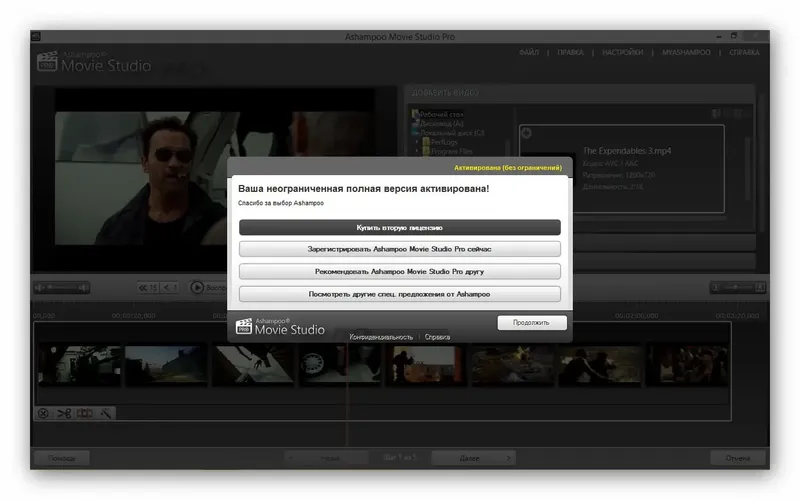Open the НАСТРОЙКИ menu
The image size is (800, 500).
click(622, 53)
